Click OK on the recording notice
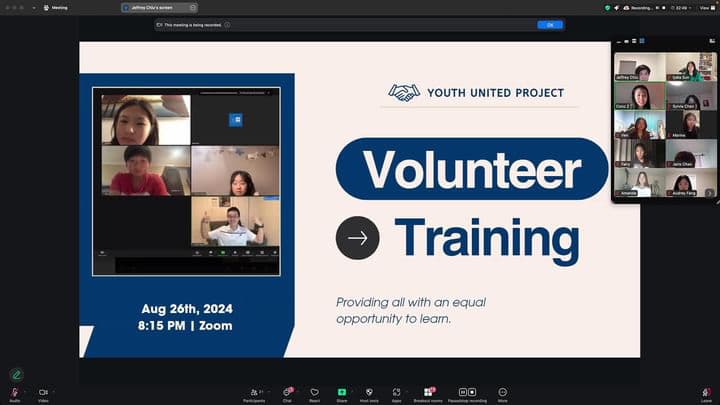Image resolution: width=720 pixels, height=405 pixels. click(550, 25)
